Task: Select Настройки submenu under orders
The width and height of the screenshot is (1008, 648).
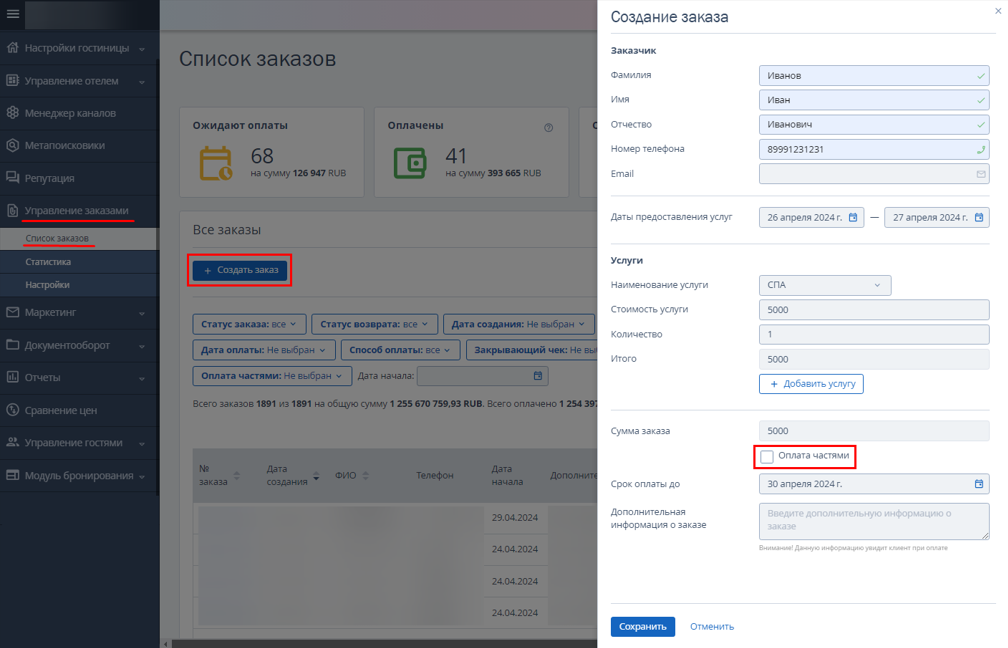Action: tap(79, 285)
